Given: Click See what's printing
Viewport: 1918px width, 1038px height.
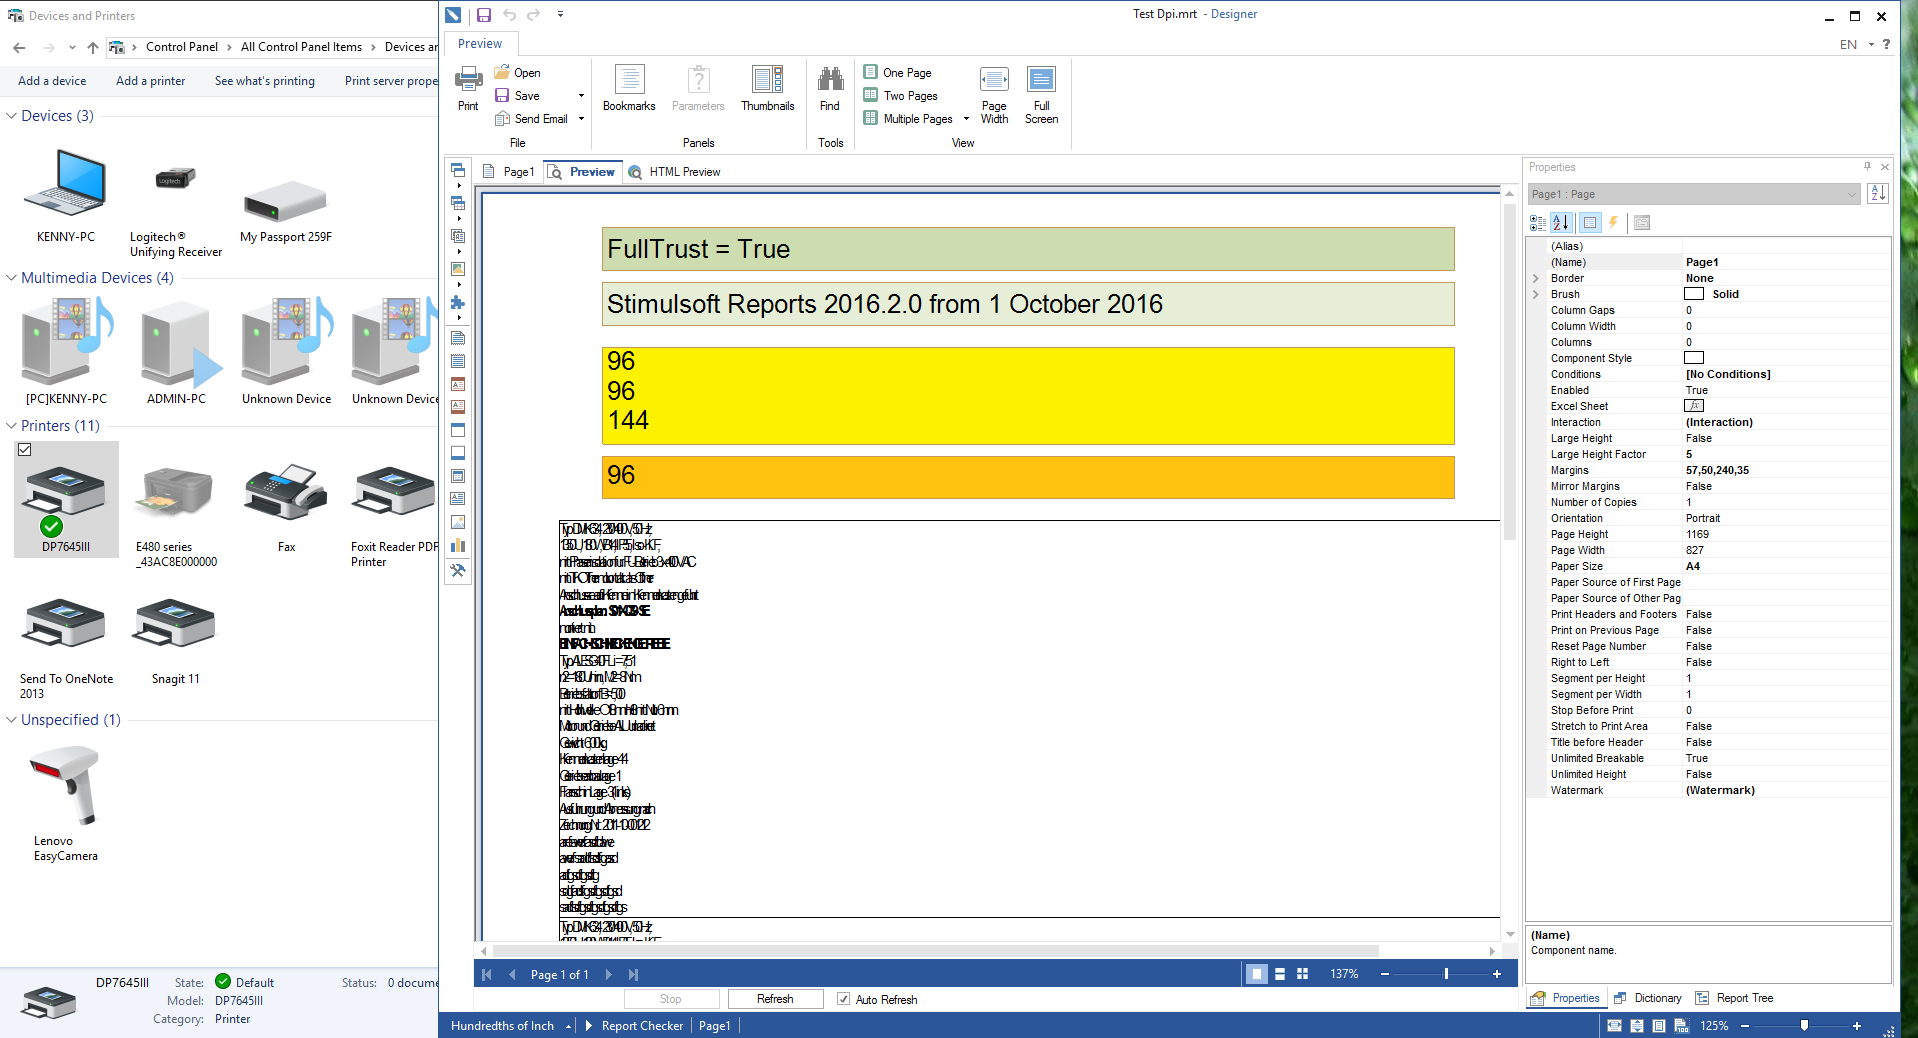Looking at the screenshot, I should click(265, 81).
